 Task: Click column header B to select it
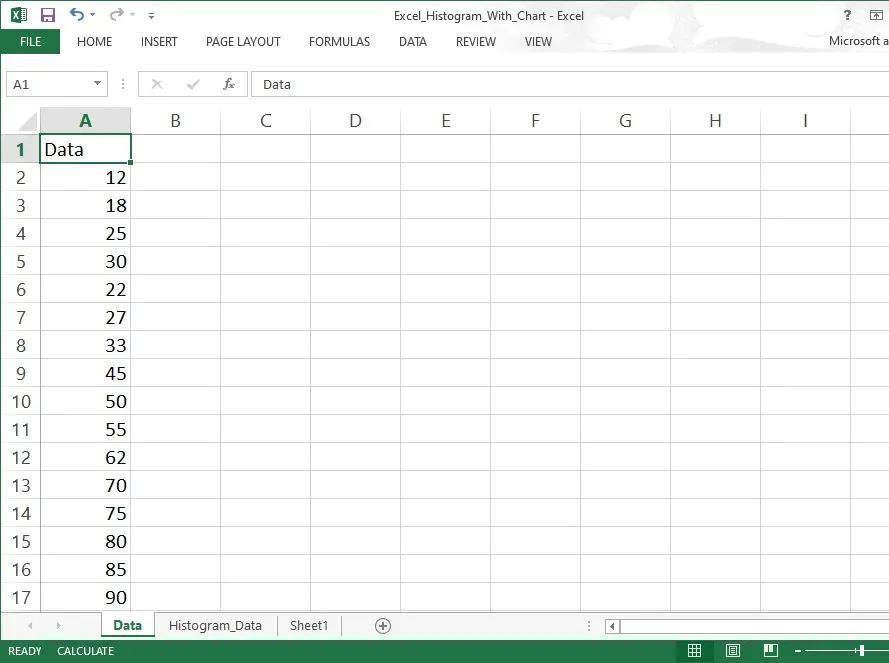[x=175, y=120]
